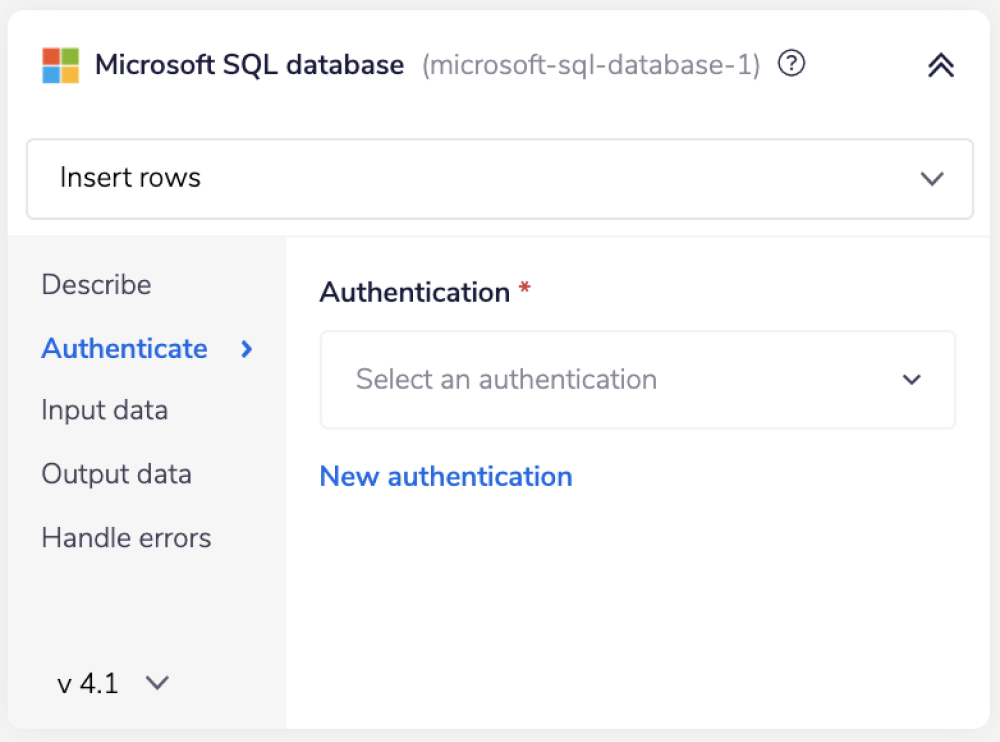The image size is (1000, 742).
Task: Open the connector version v 4.1 dropdown
Action: [110, 683]
